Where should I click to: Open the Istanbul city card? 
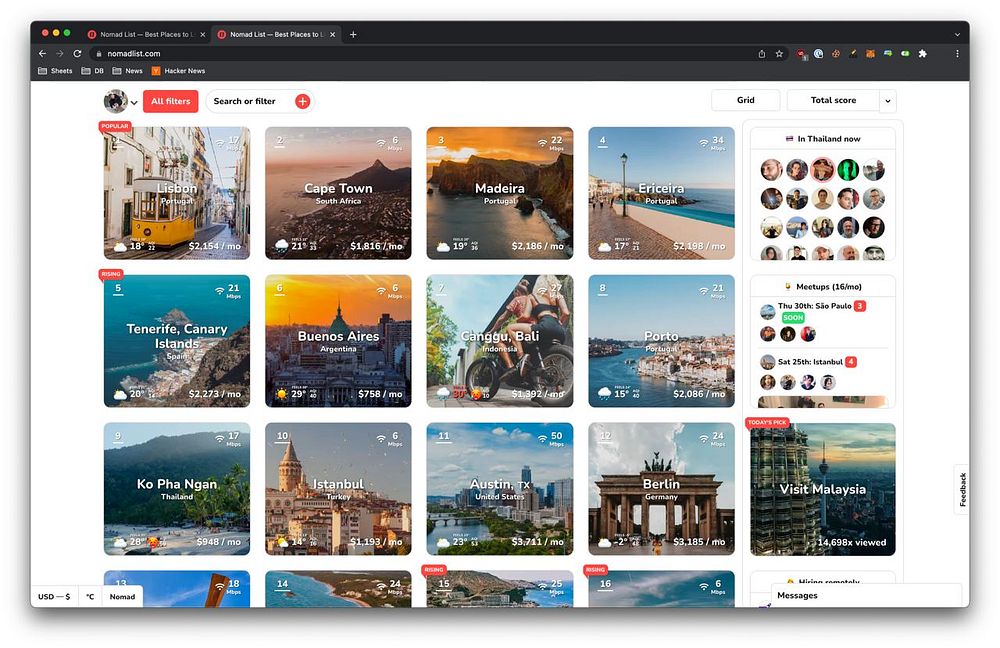(x=338, y=489)
